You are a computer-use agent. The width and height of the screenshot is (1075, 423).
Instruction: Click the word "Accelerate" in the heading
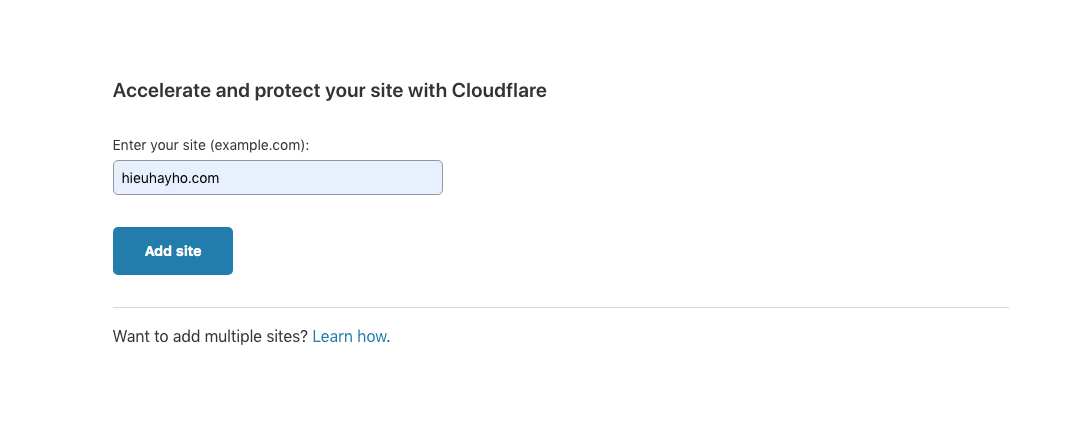(x=162, y=91)
